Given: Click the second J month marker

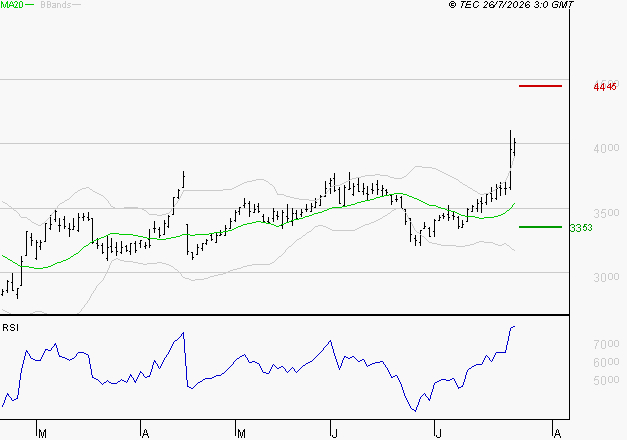Looking at the screenshot, I should [439, 434].
